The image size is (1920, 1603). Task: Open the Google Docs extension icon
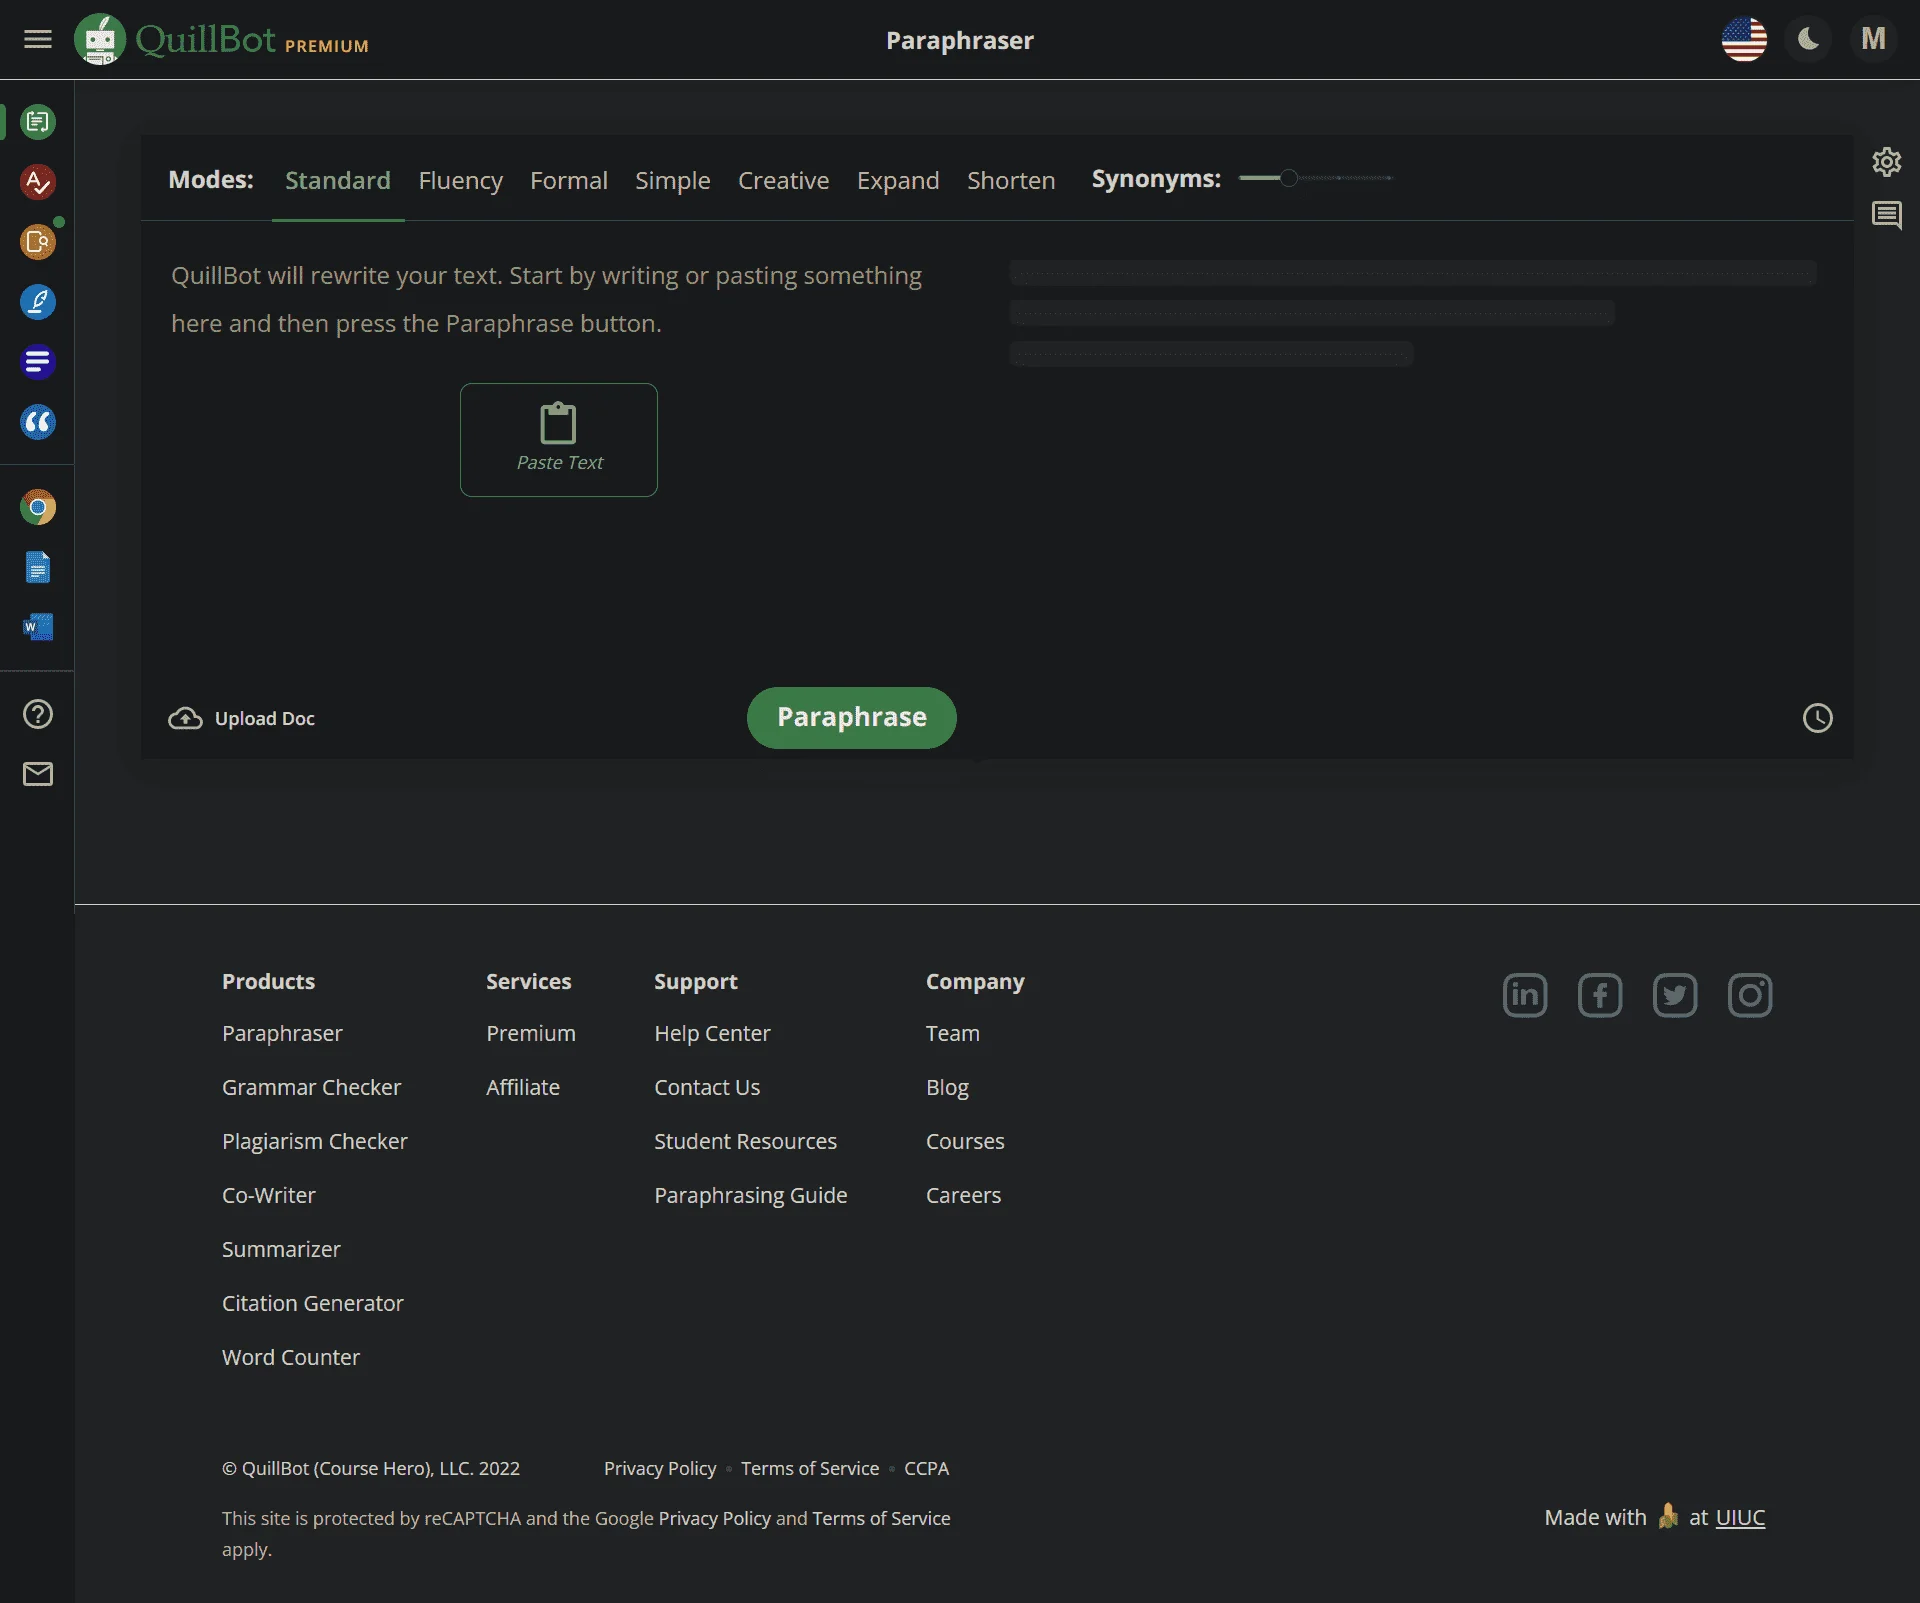coord(38,568)
